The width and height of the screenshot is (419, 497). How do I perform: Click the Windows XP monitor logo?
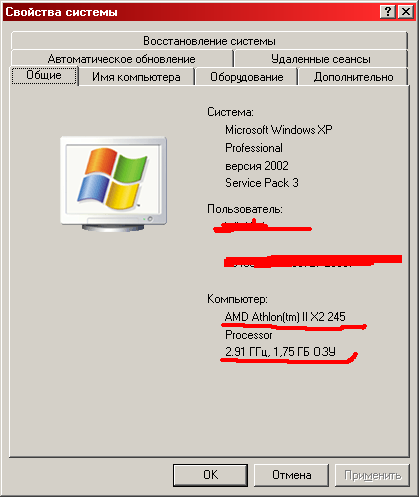pos(114,184)
